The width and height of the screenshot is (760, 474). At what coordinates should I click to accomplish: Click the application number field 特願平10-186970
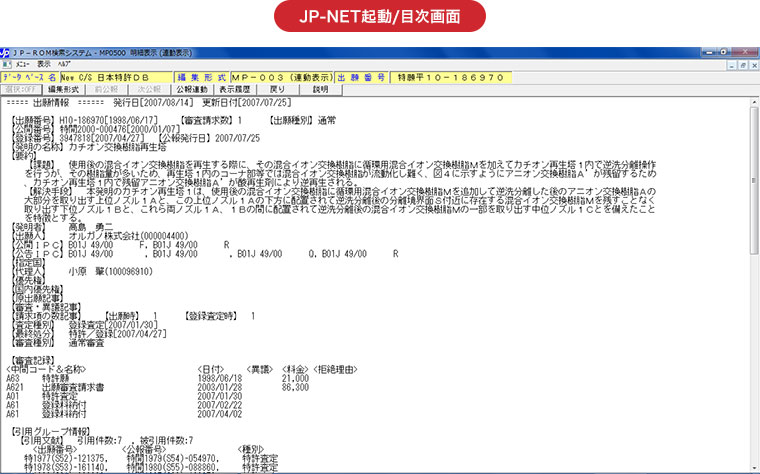tap(450, 76)
